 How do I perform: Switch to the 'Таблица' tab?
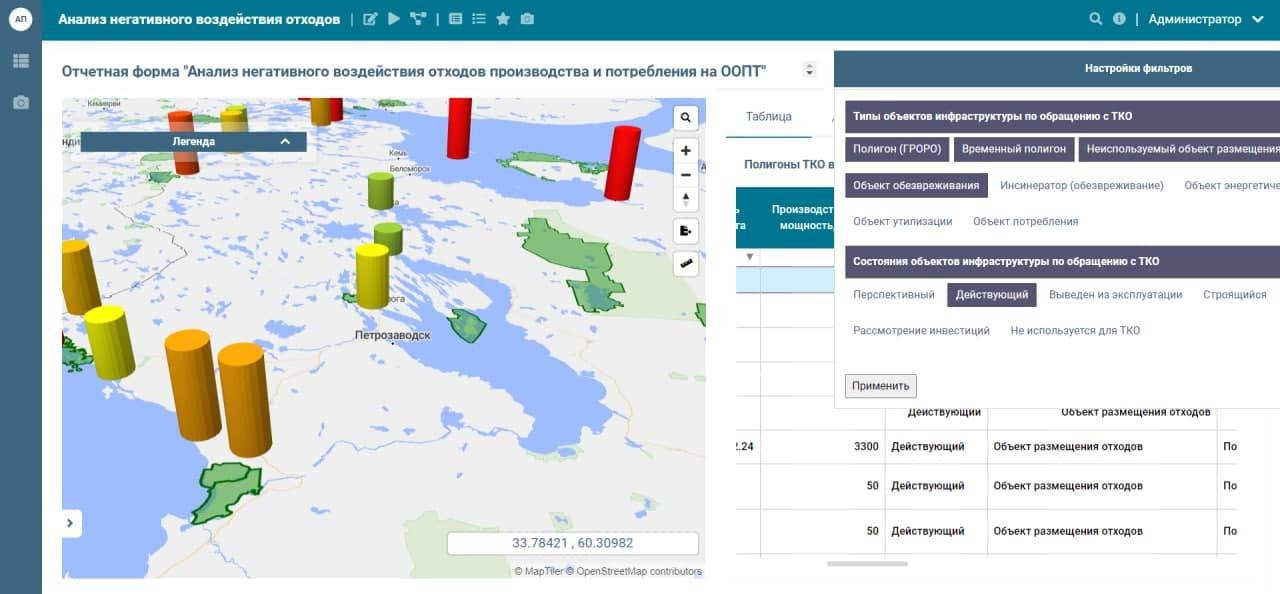click(768, 117)
